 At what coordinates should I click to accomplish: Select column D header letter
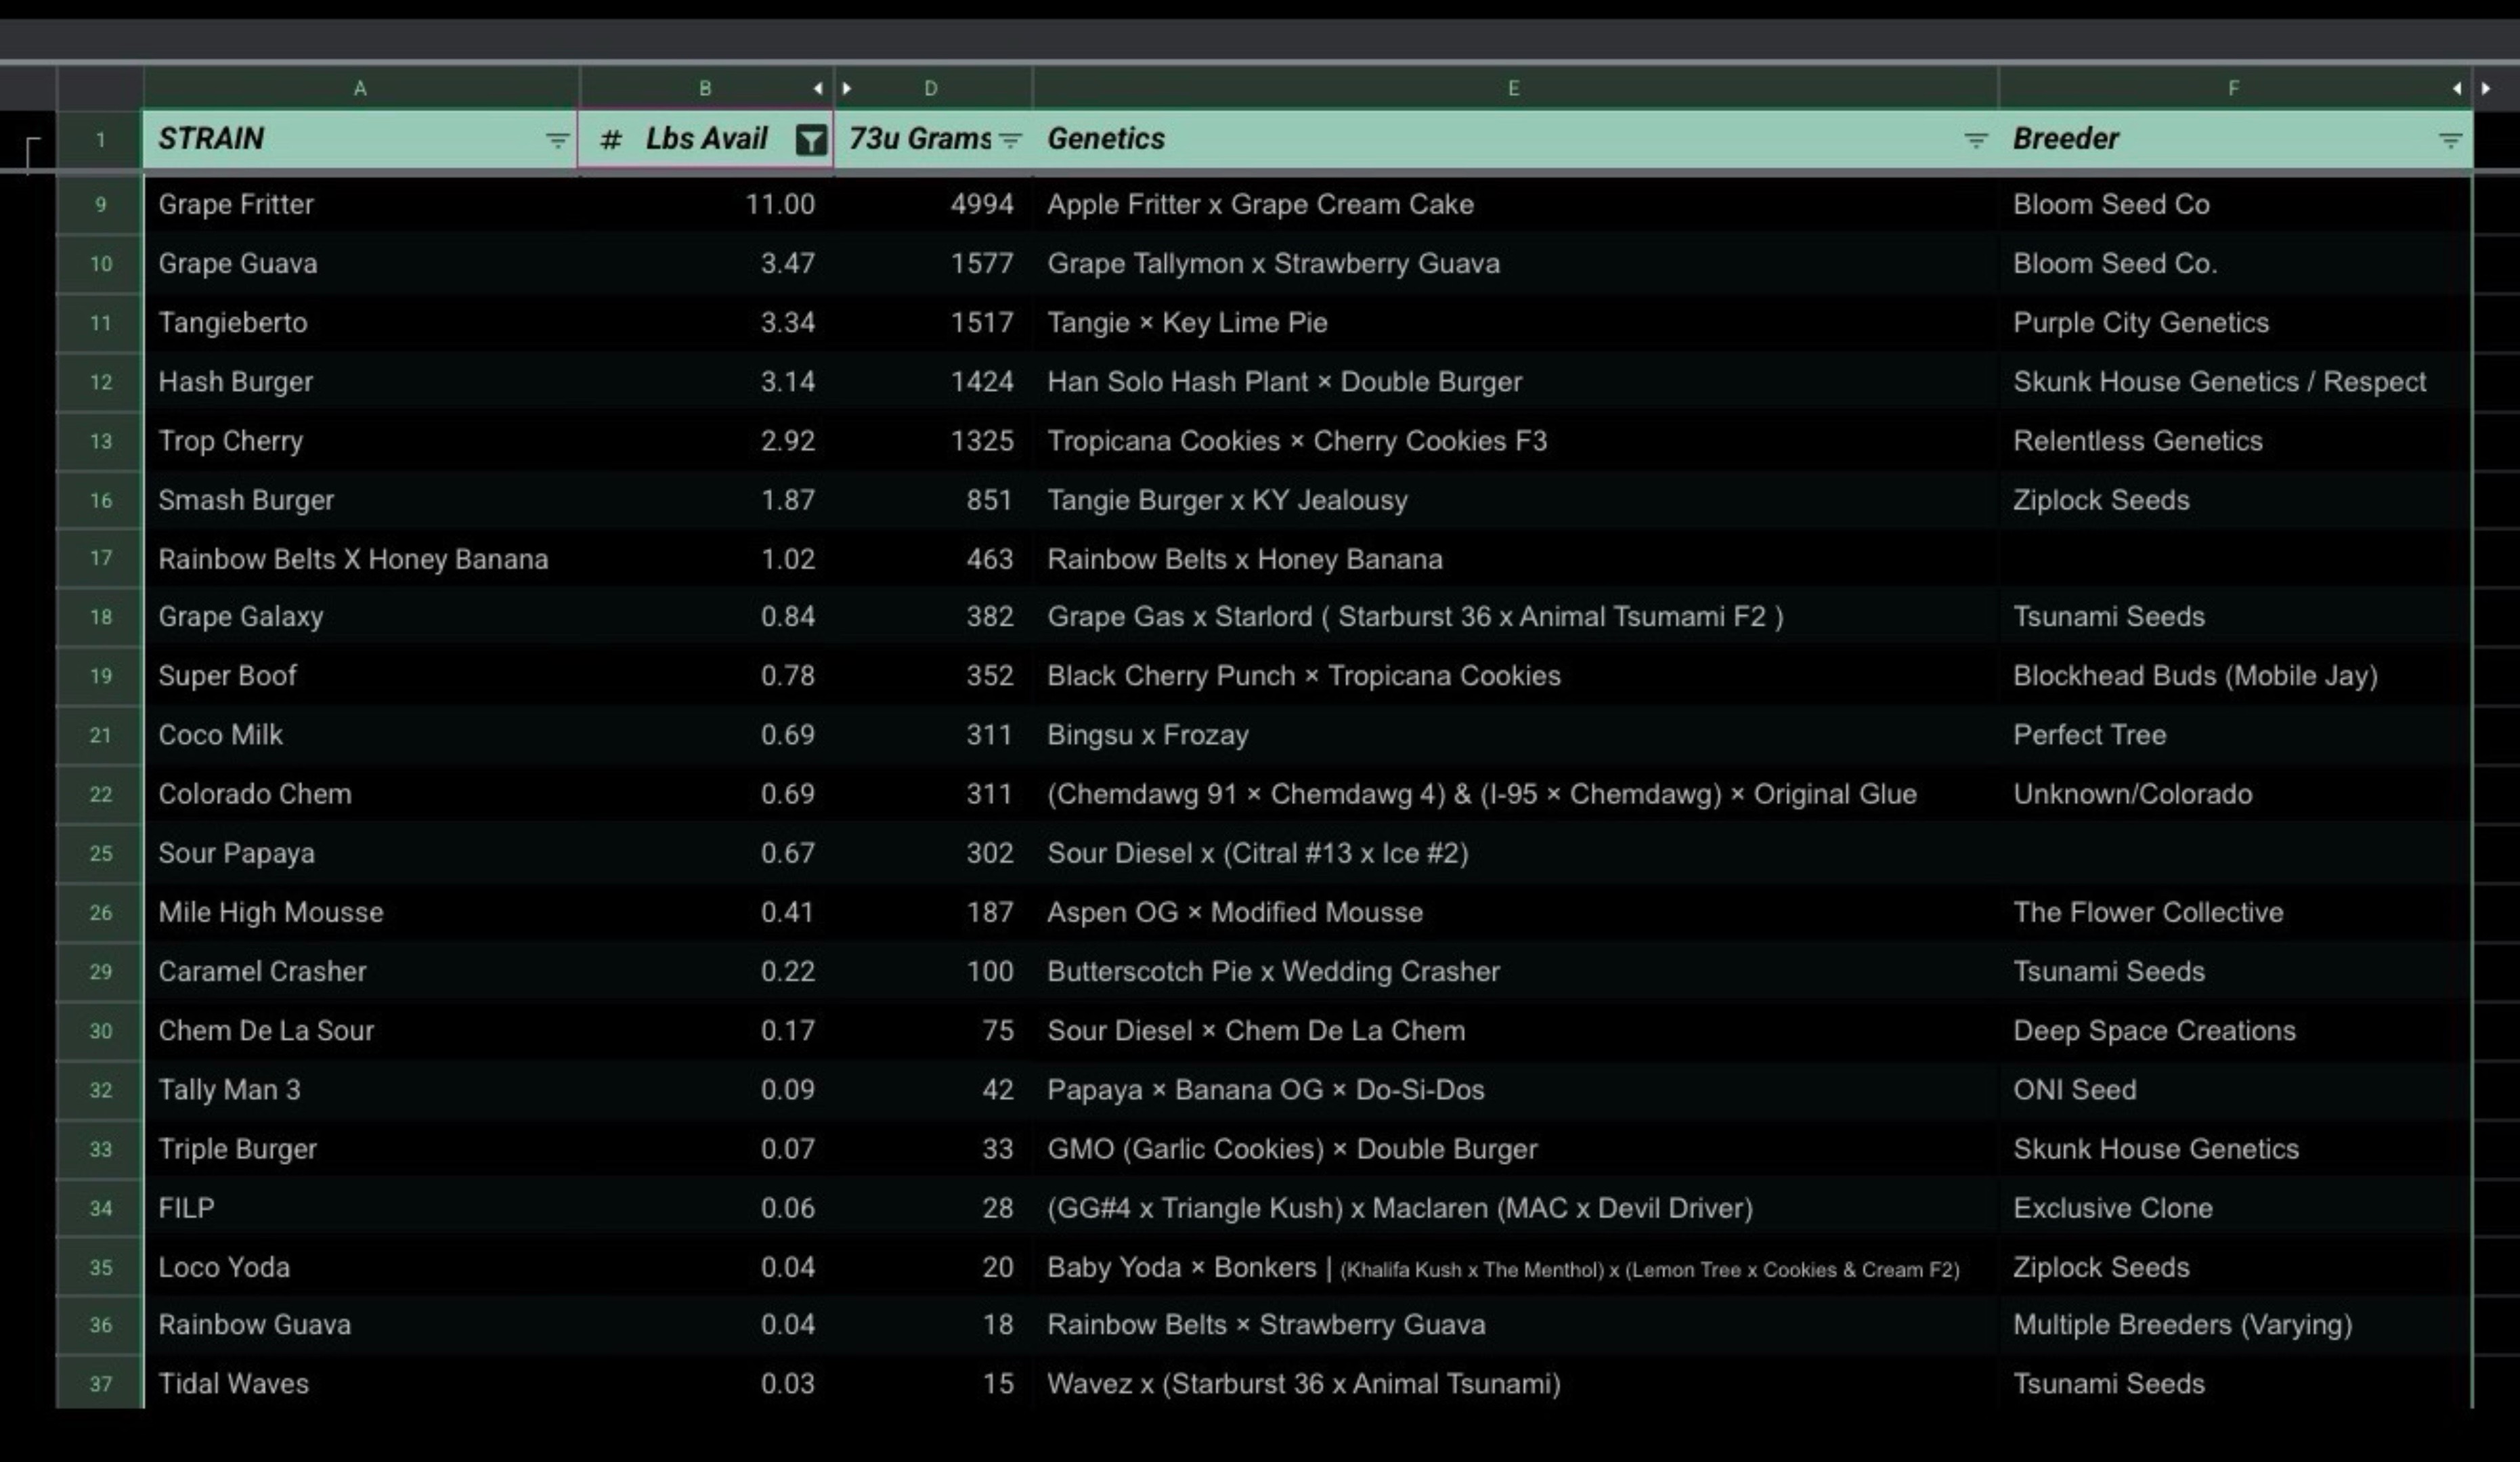931,89
